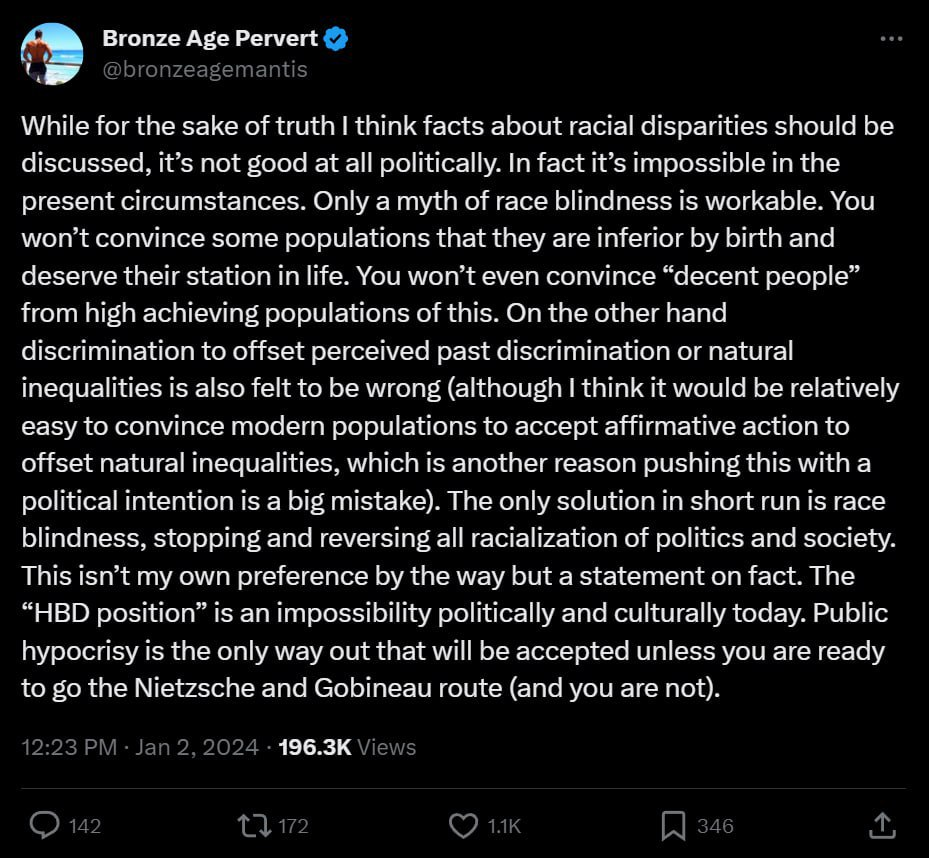Image resolution: width=929 pixels, height=858 pixels.
Task: Click the 142 reply count
Action: coord(85,826)
